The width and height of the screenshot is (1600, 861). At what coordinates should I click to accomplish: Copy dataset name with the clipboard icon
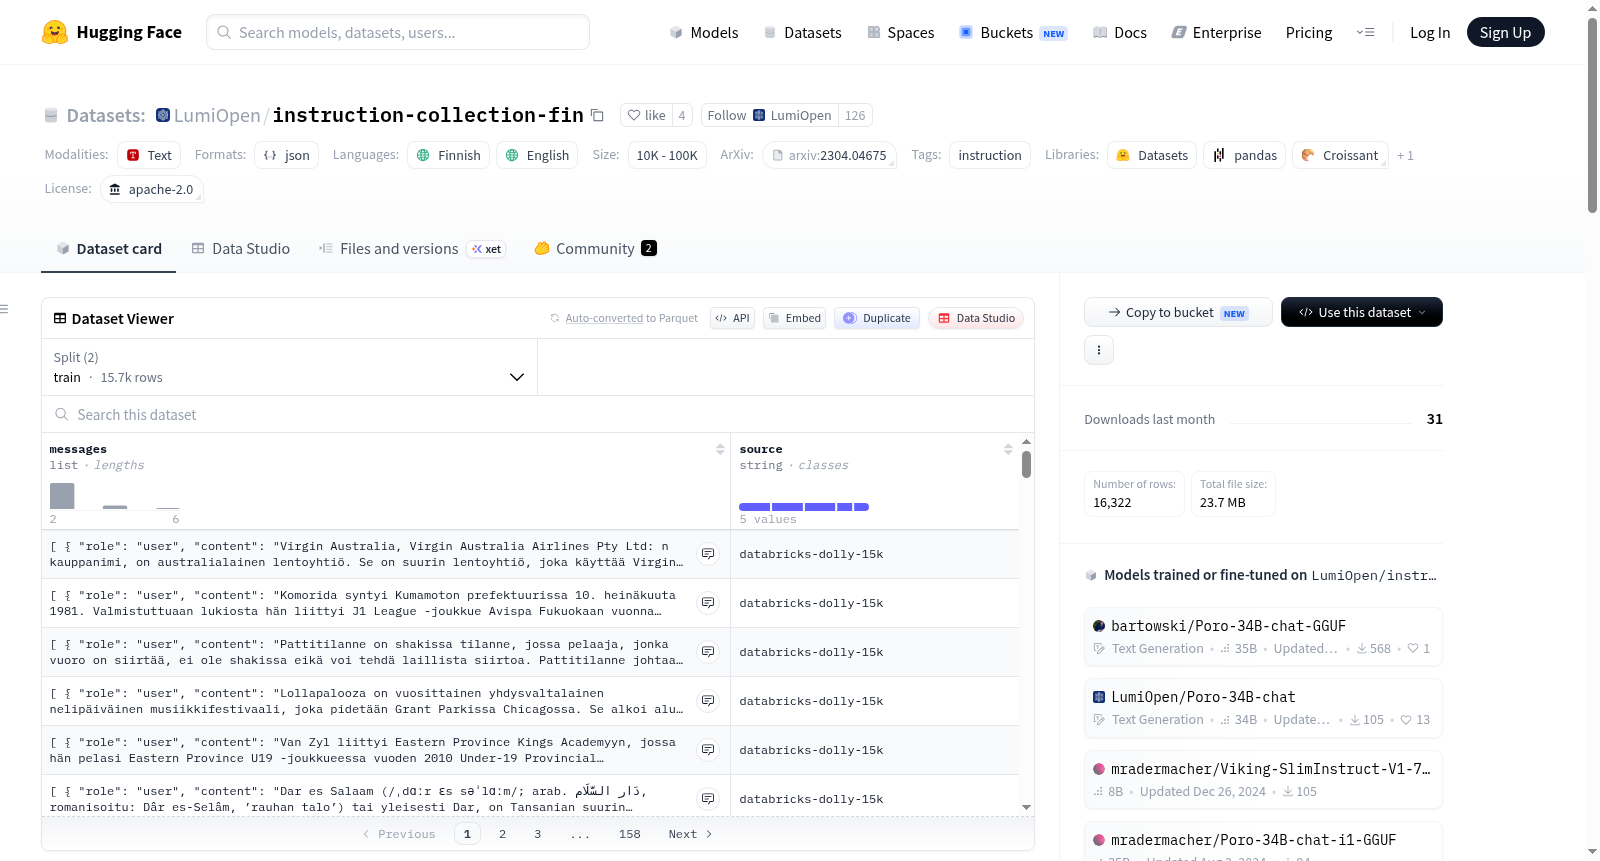(597, 115)
